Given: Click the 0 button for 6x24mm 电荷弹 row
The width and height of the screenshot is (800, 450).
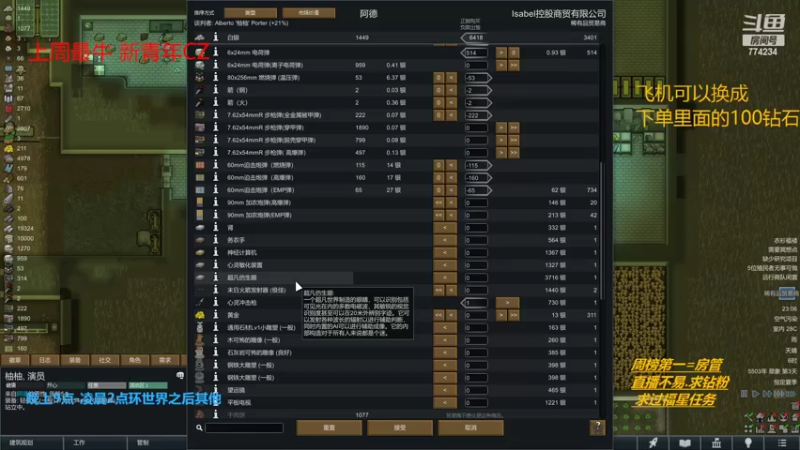Looking at the screenshot, I should 514,53.
